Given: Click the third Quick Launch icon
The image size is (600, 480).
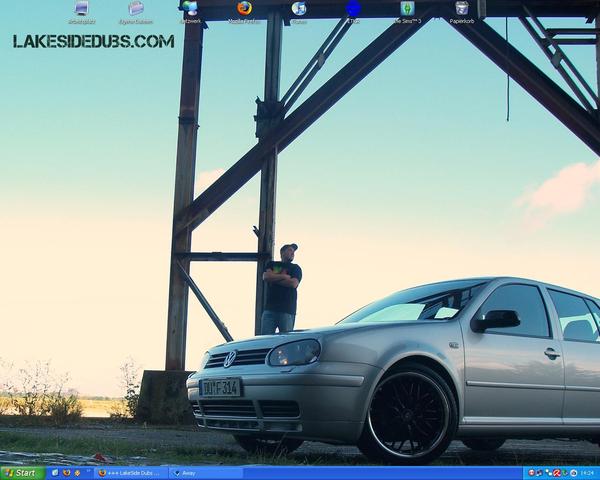Looking at the screenshot, I should [x=77, y=473].
